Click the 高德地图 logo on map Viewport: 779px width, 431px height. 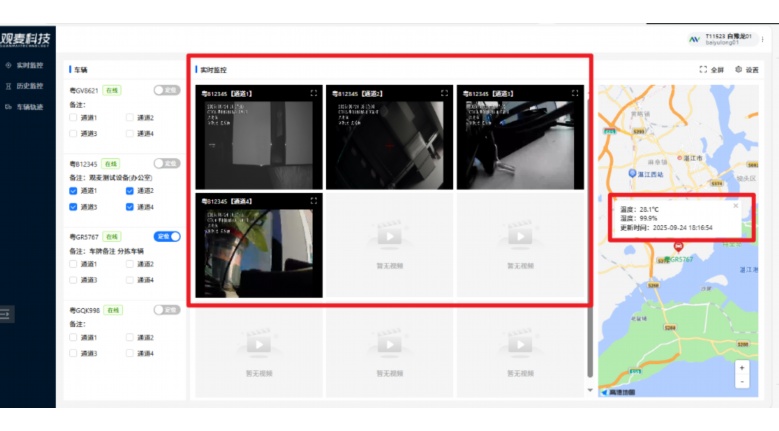tap(619, 392)
